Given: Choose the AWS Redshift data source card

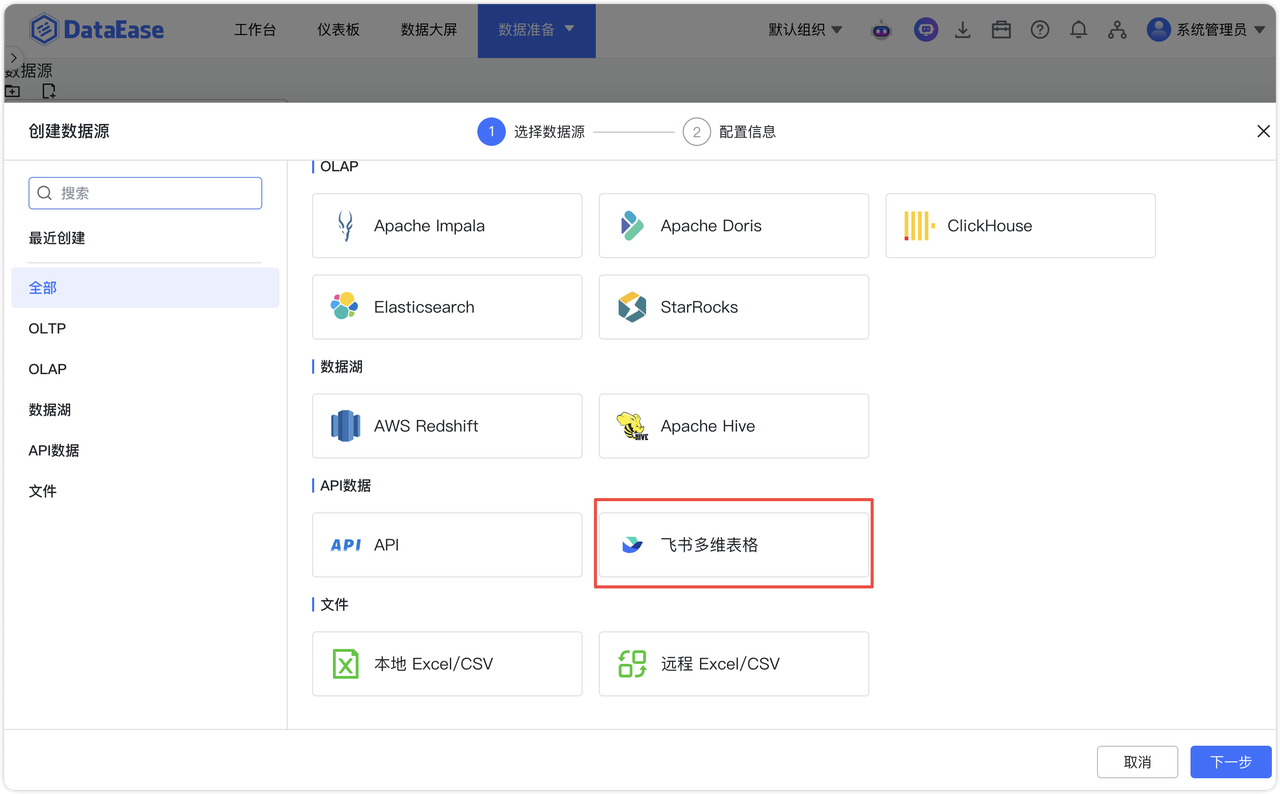Looking at the screenshot, I should pos(447,426).
